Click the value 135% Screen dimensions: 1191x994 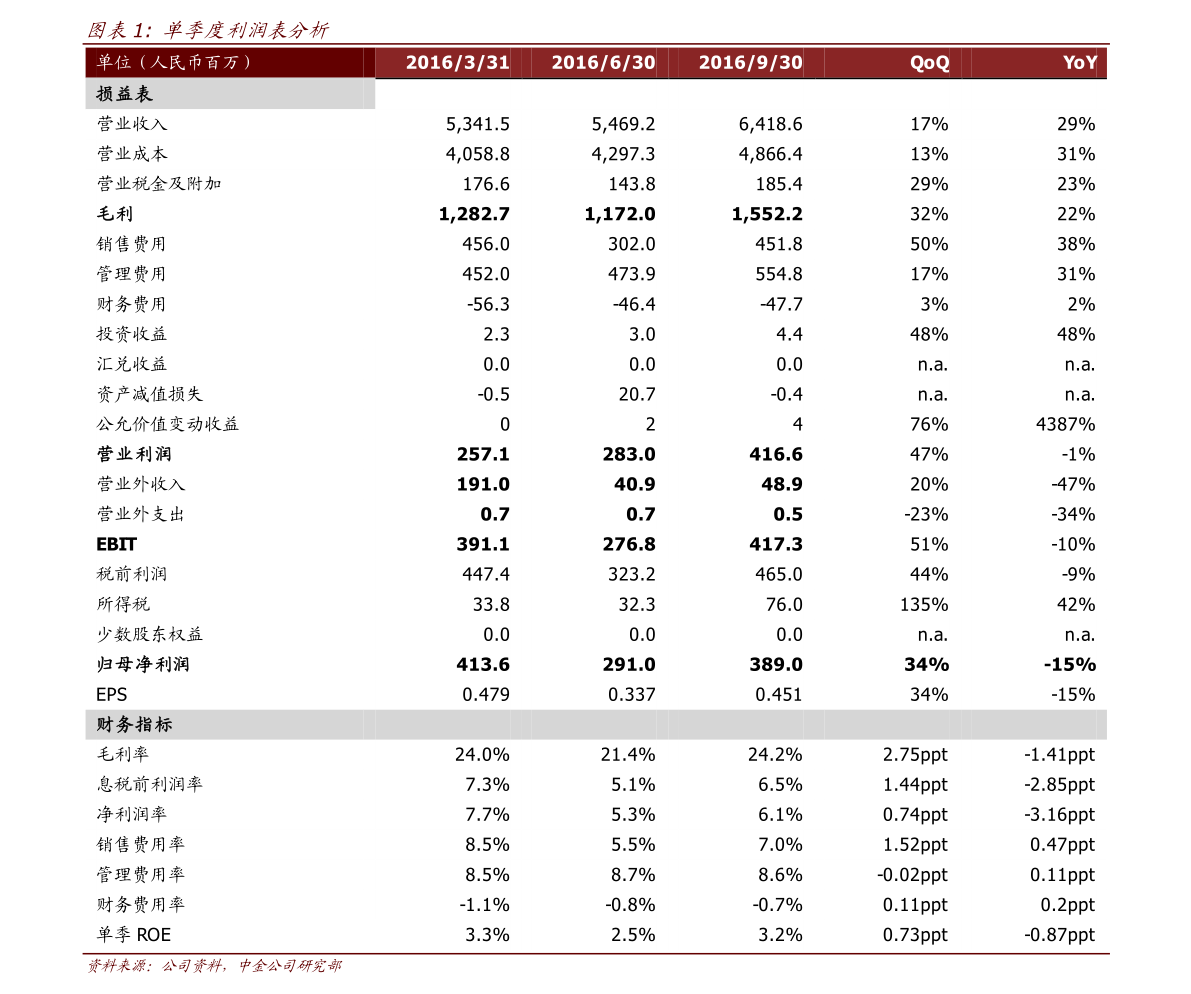pyautogui.click(x=924, y=604)
